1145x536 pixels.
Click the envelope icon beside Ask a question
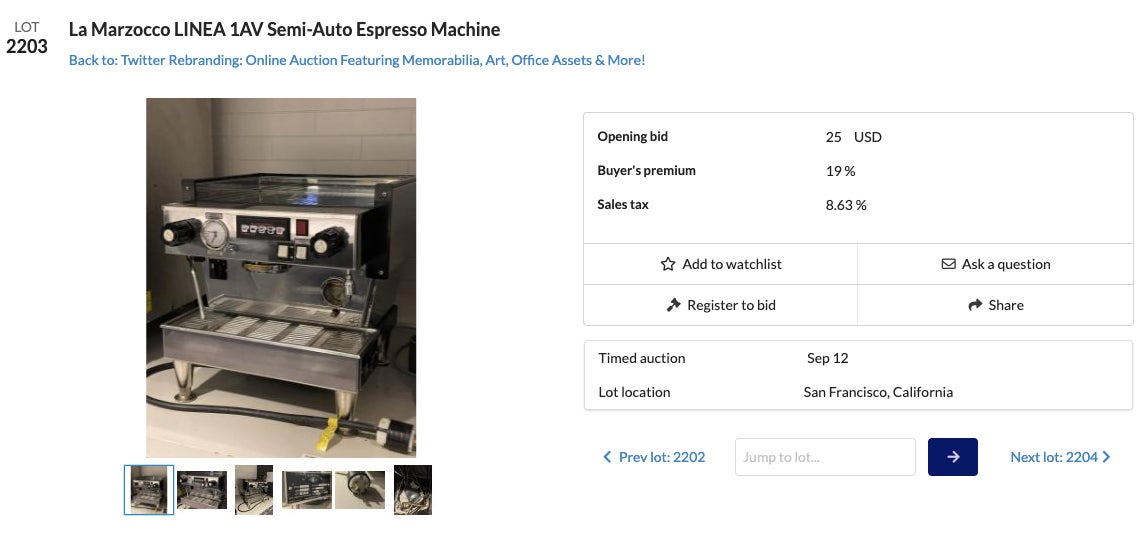(x=948, y=265)
